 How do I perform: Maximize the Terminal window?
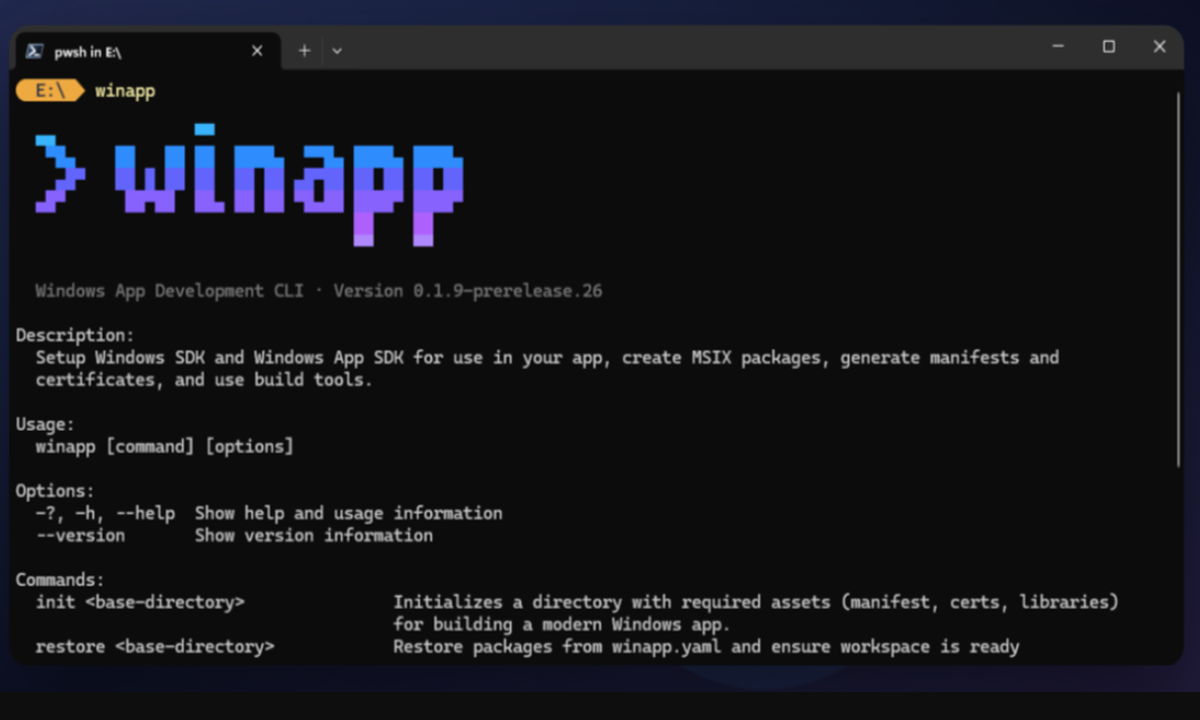pos(1110,46)
